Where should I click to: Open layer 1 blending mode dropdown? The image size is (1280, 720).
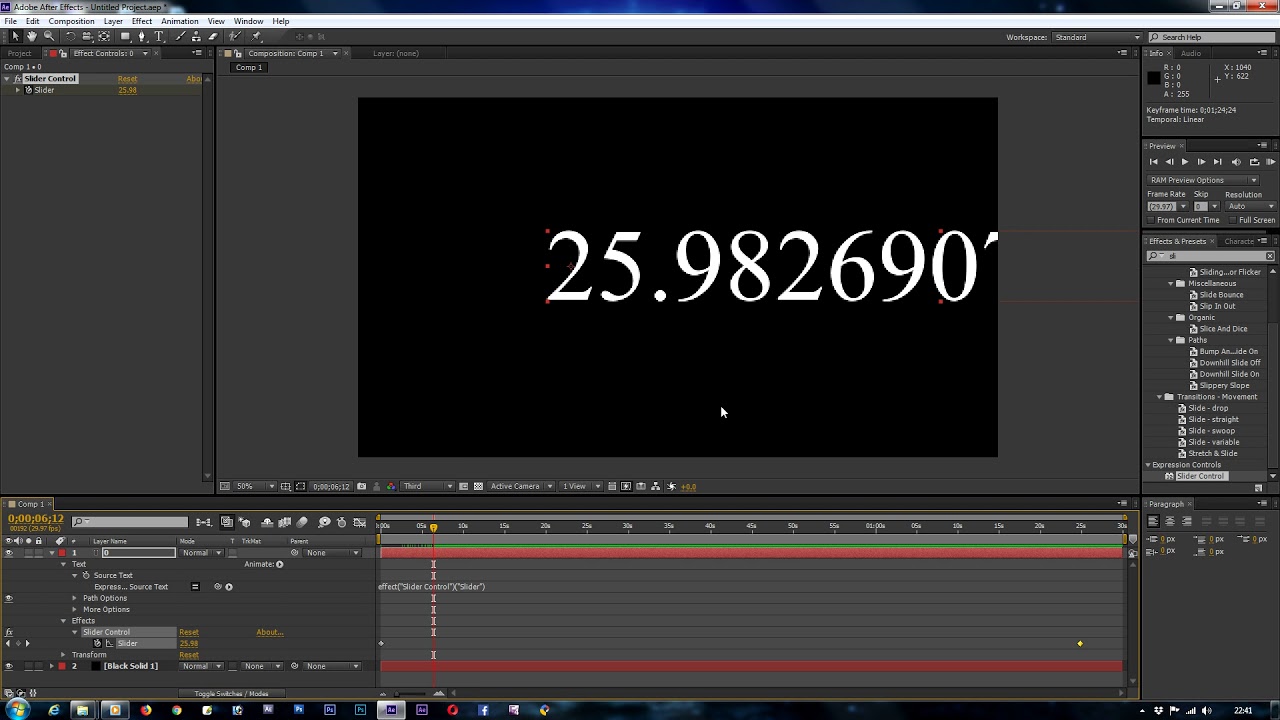click(x=201, y=553)
